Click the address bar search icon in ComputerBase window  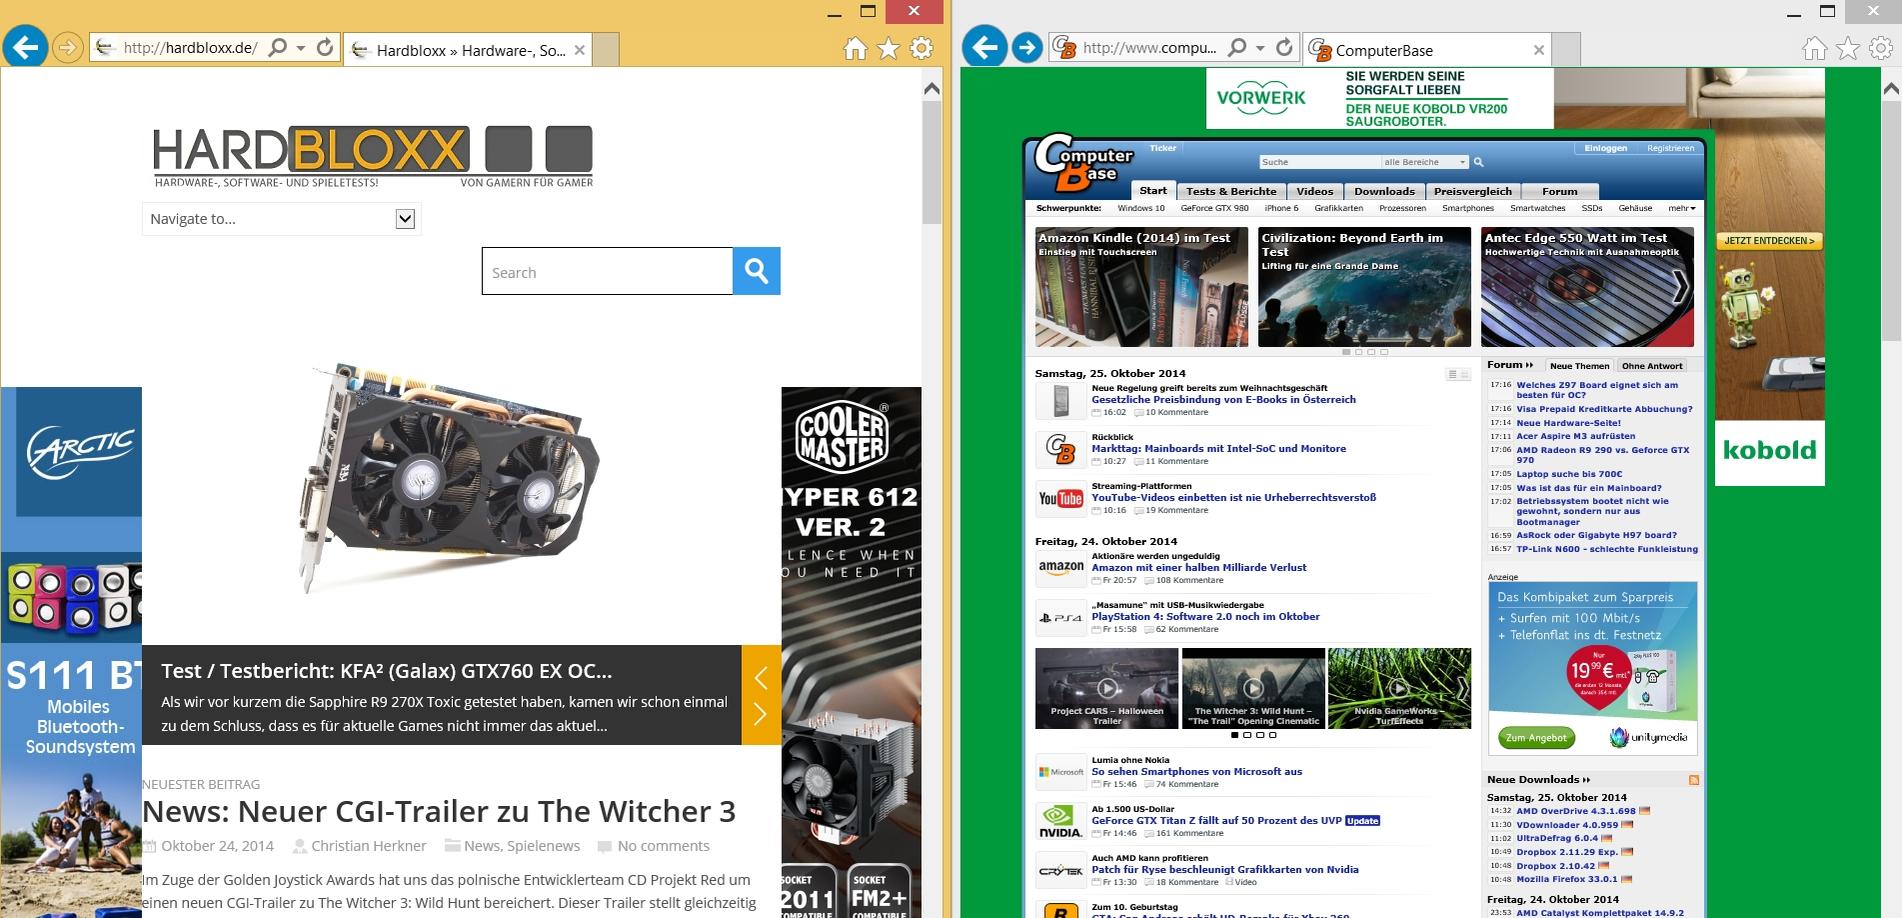click(x=1238, y=47)
